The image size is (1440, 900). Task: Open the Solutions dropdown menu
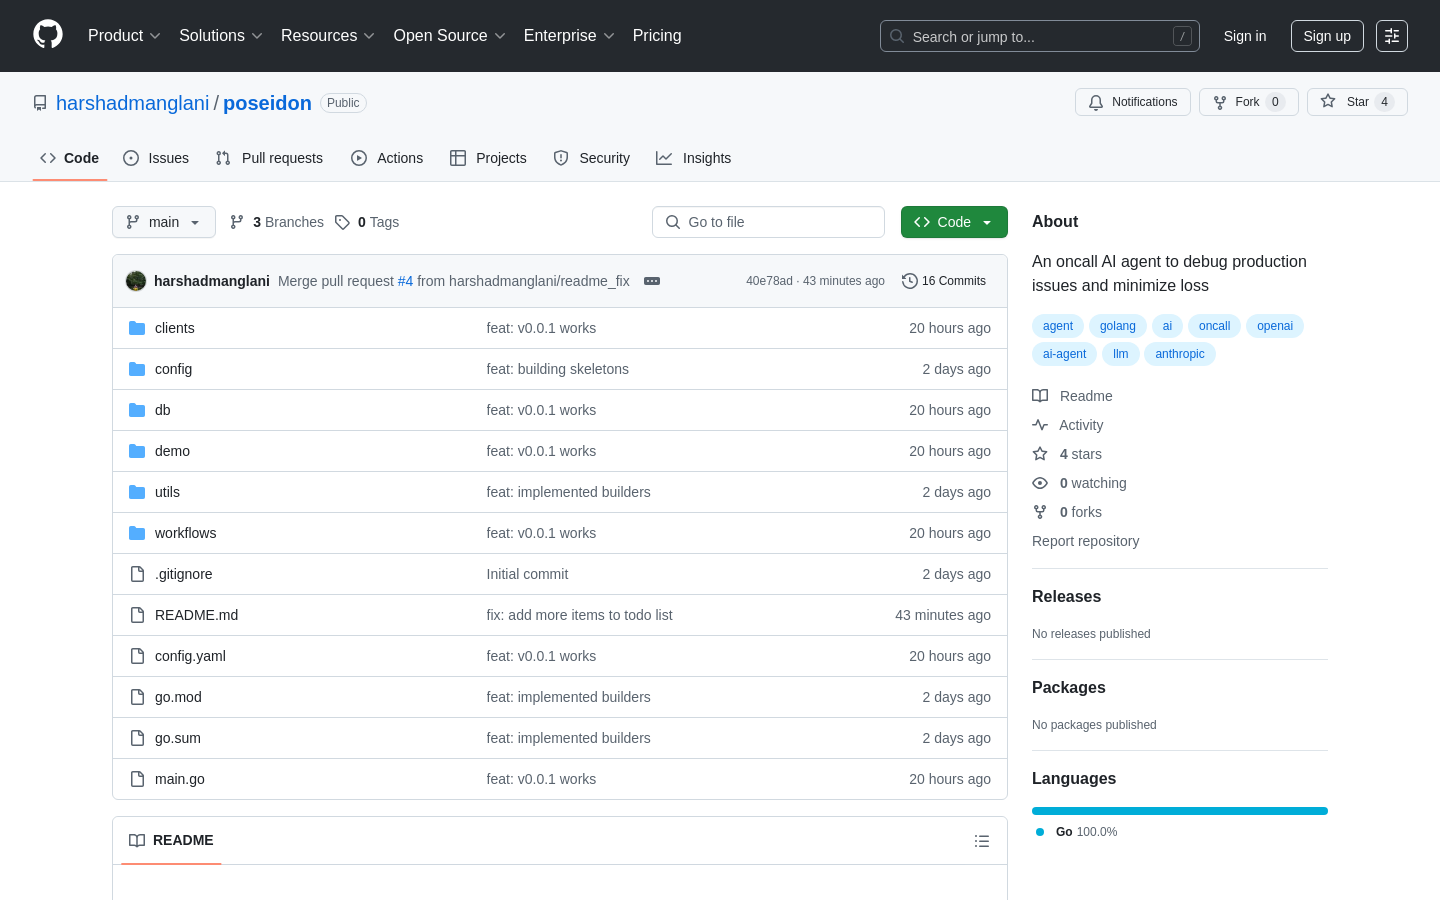221,36
